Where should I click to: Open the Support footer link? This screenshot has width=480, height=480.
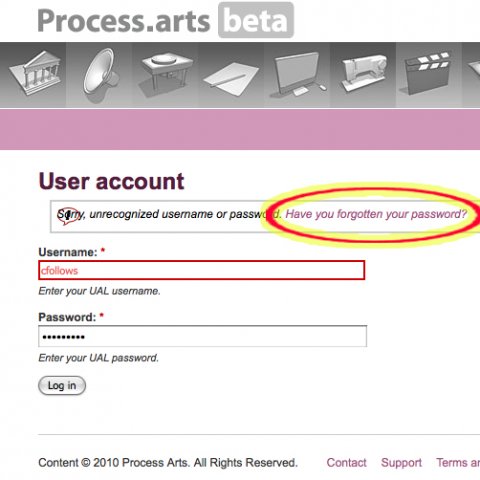point(401,463)
